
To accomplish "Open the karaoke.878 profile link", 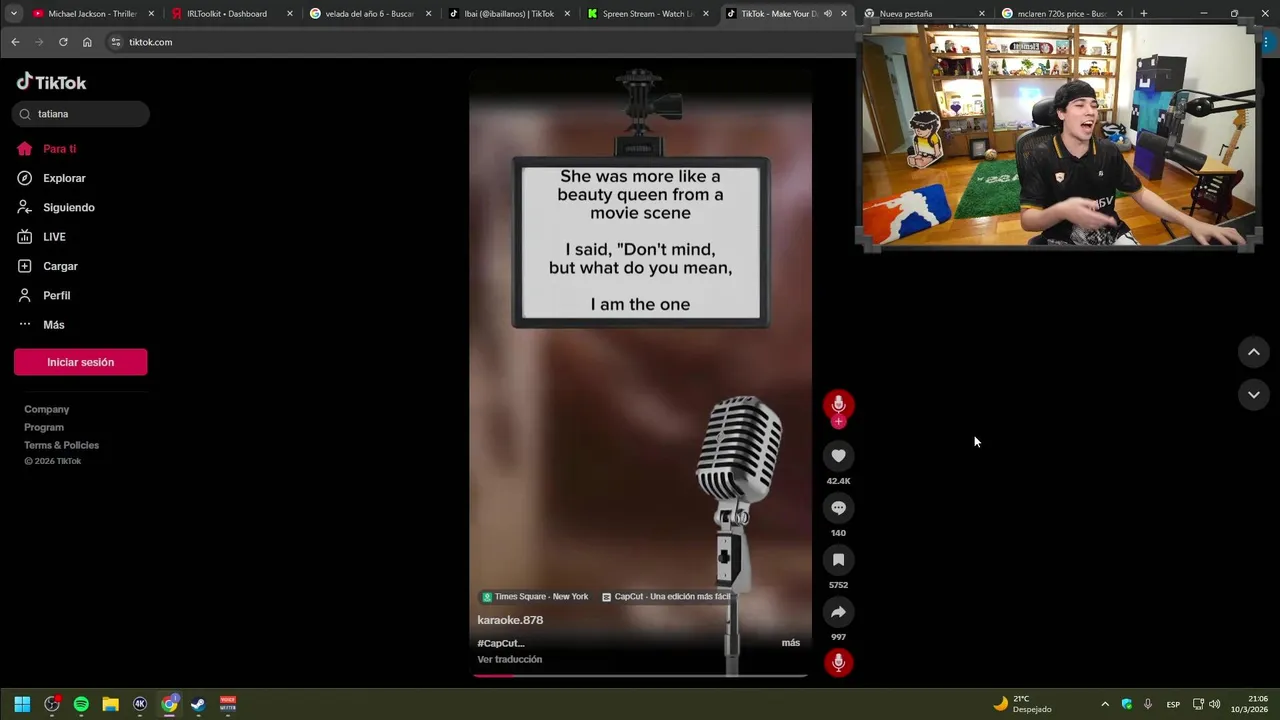I will click(x=510, y=620).
